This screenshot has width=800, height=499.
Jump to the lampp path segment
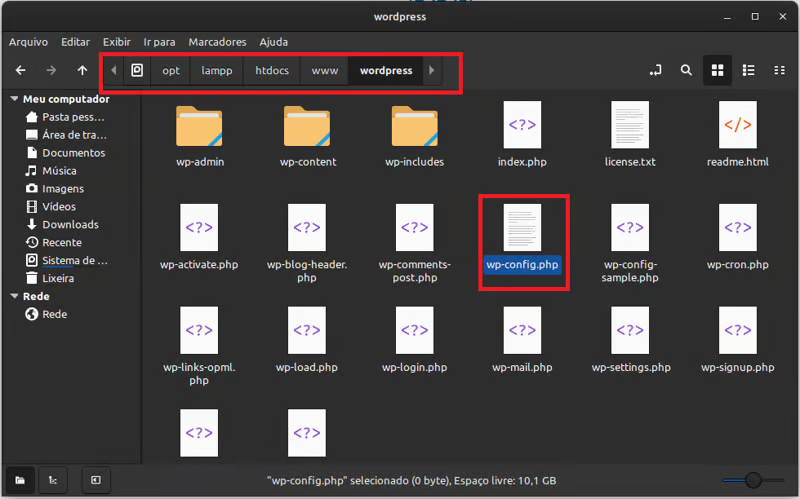point(217,70)
